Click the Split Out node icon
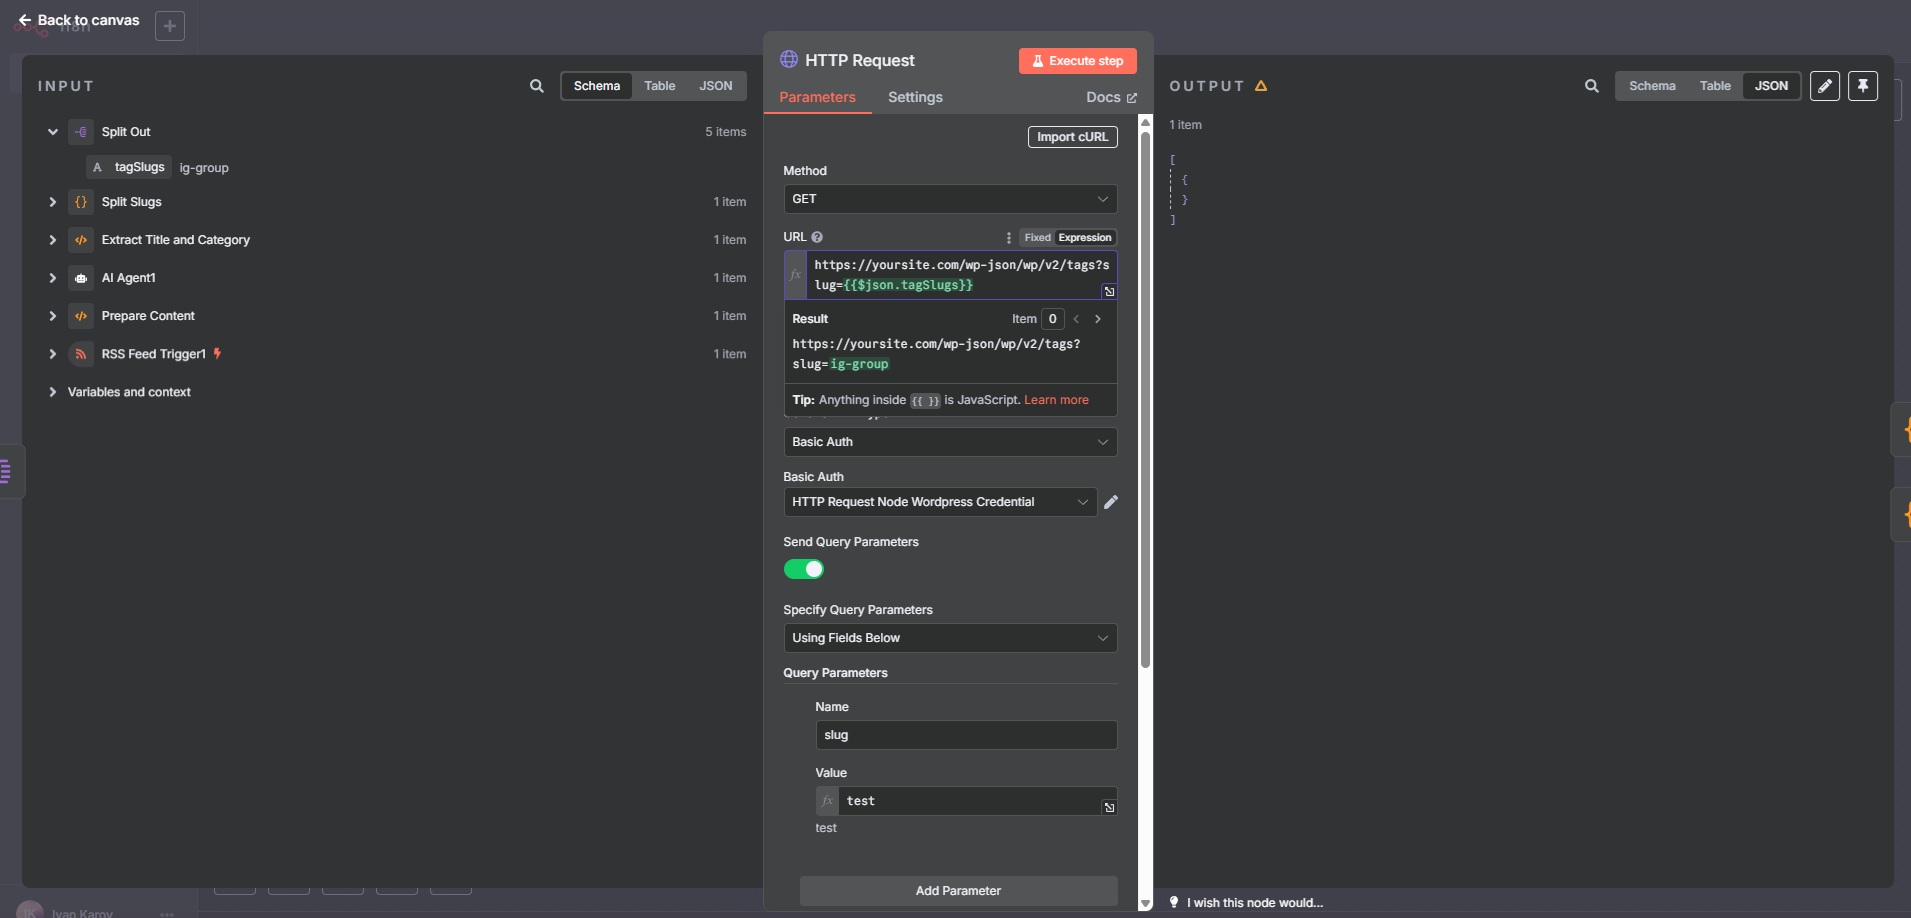 (x=81, y=132)
